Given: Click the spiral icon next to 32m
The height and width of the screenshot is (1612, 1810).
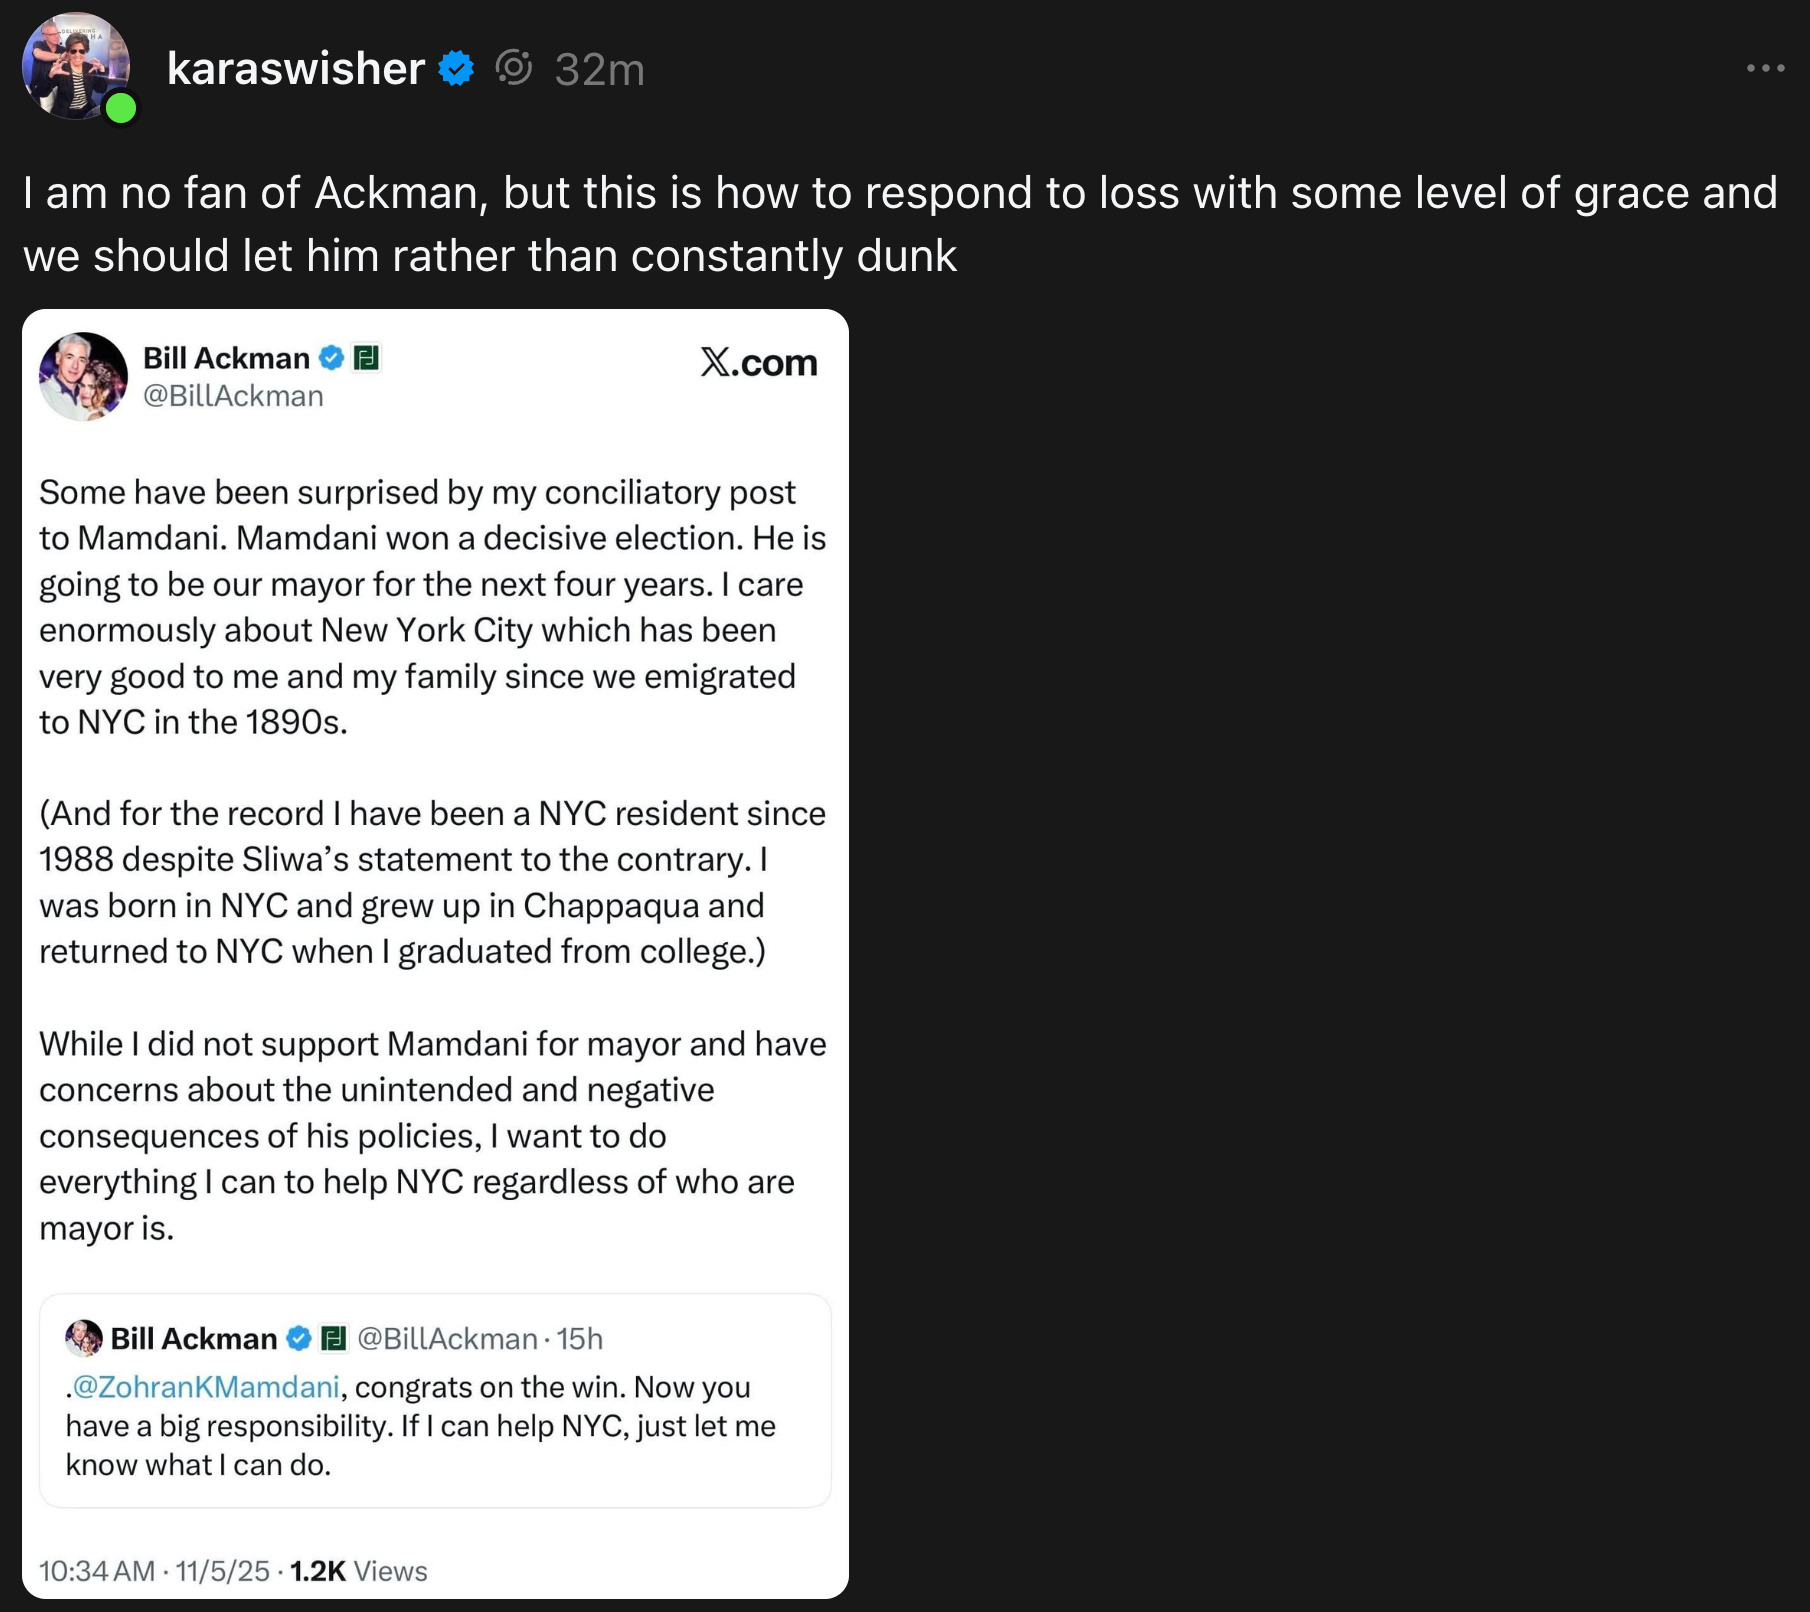Looking at the screenshot, I should tap(514, 68).
